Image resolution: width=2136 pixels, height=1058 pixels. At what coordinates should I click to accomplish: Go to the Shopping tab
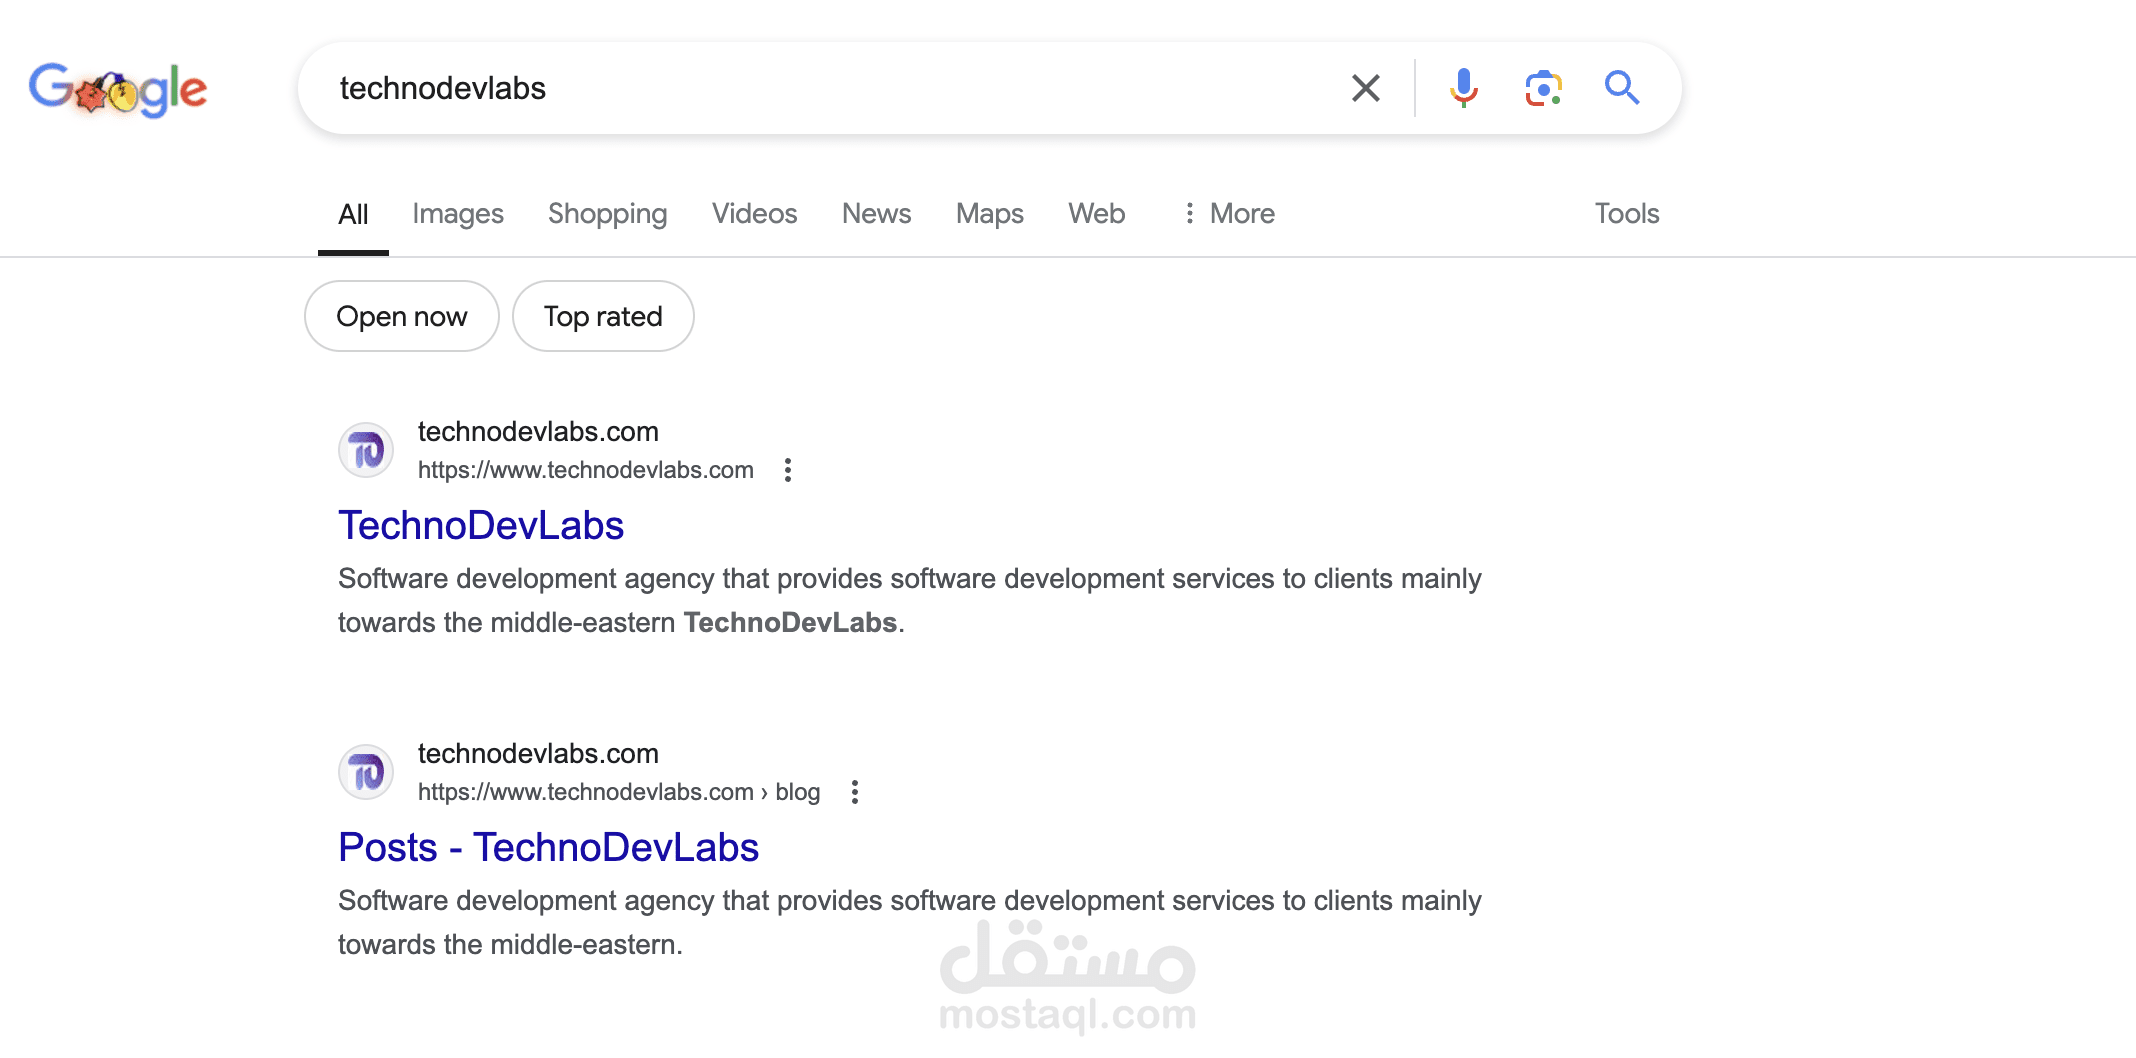point(607,213)
